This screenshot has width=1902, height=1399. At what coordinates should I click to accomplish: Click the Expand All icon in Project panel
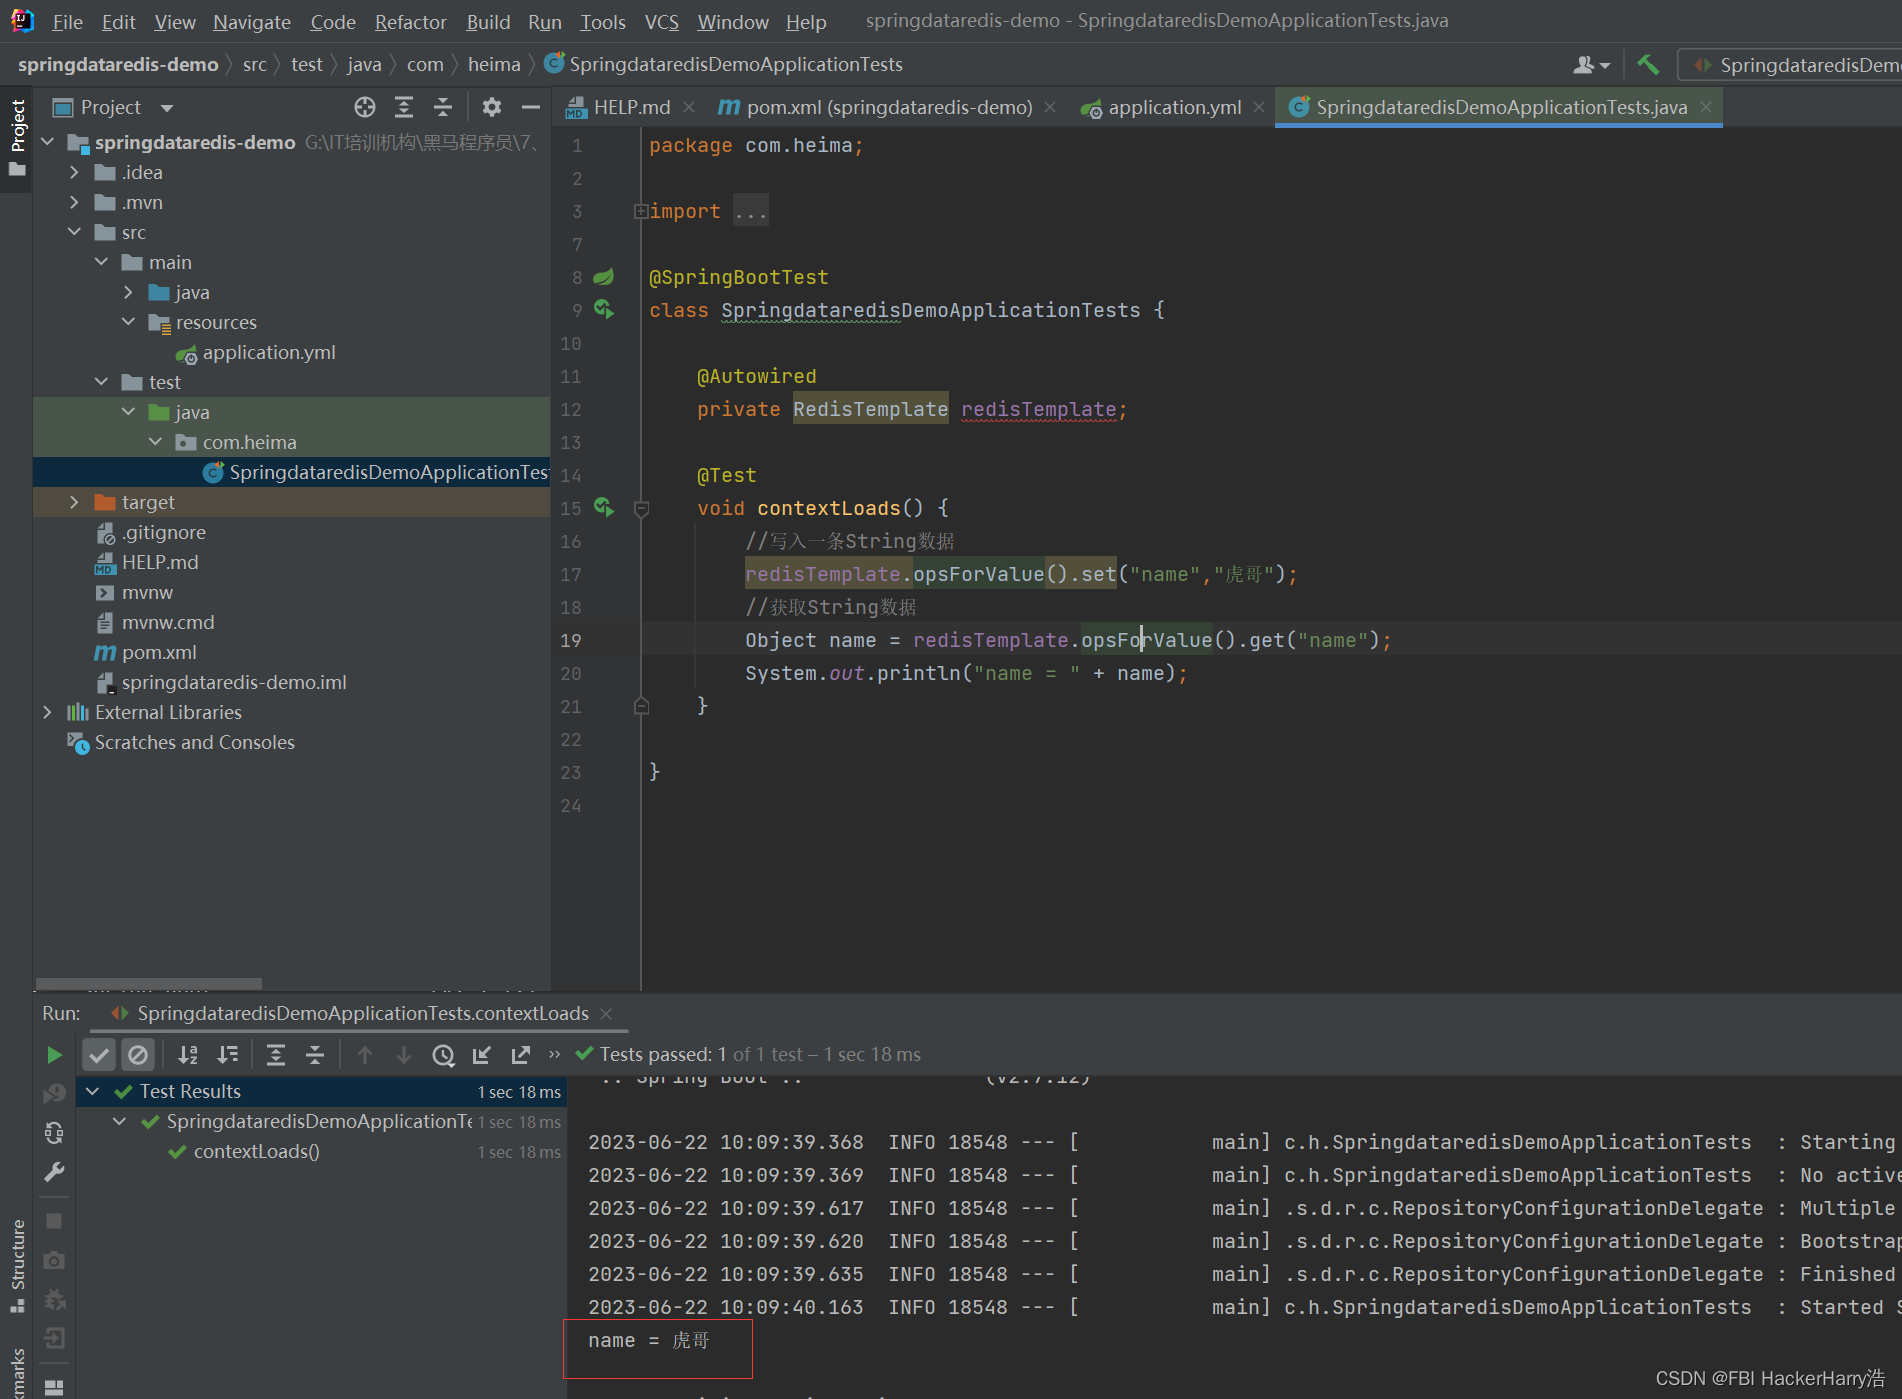[x=404, y=107]
